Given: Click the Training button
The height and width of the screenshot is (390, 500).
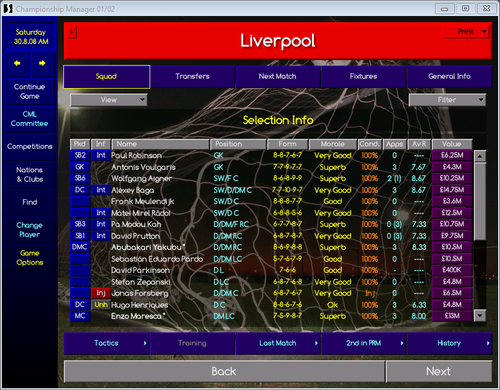Looking at the screenshot, I should [x=192, y=343].
